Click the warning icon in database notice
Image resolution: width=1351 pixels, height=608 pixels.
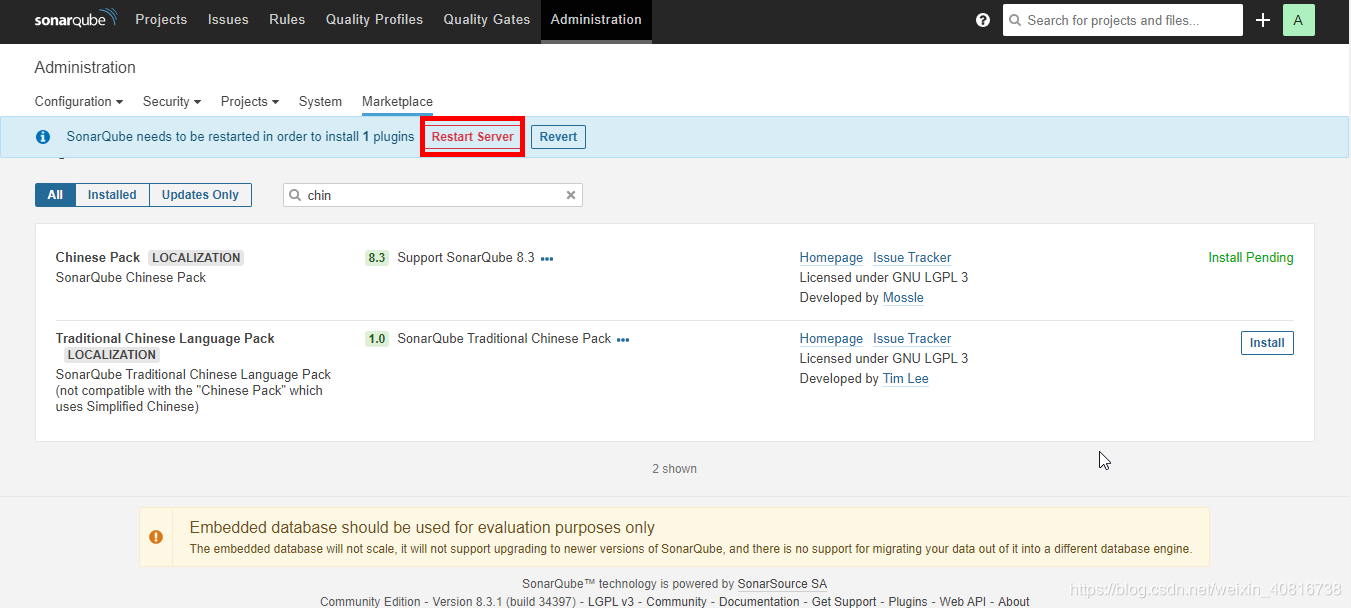click(156, 537)
